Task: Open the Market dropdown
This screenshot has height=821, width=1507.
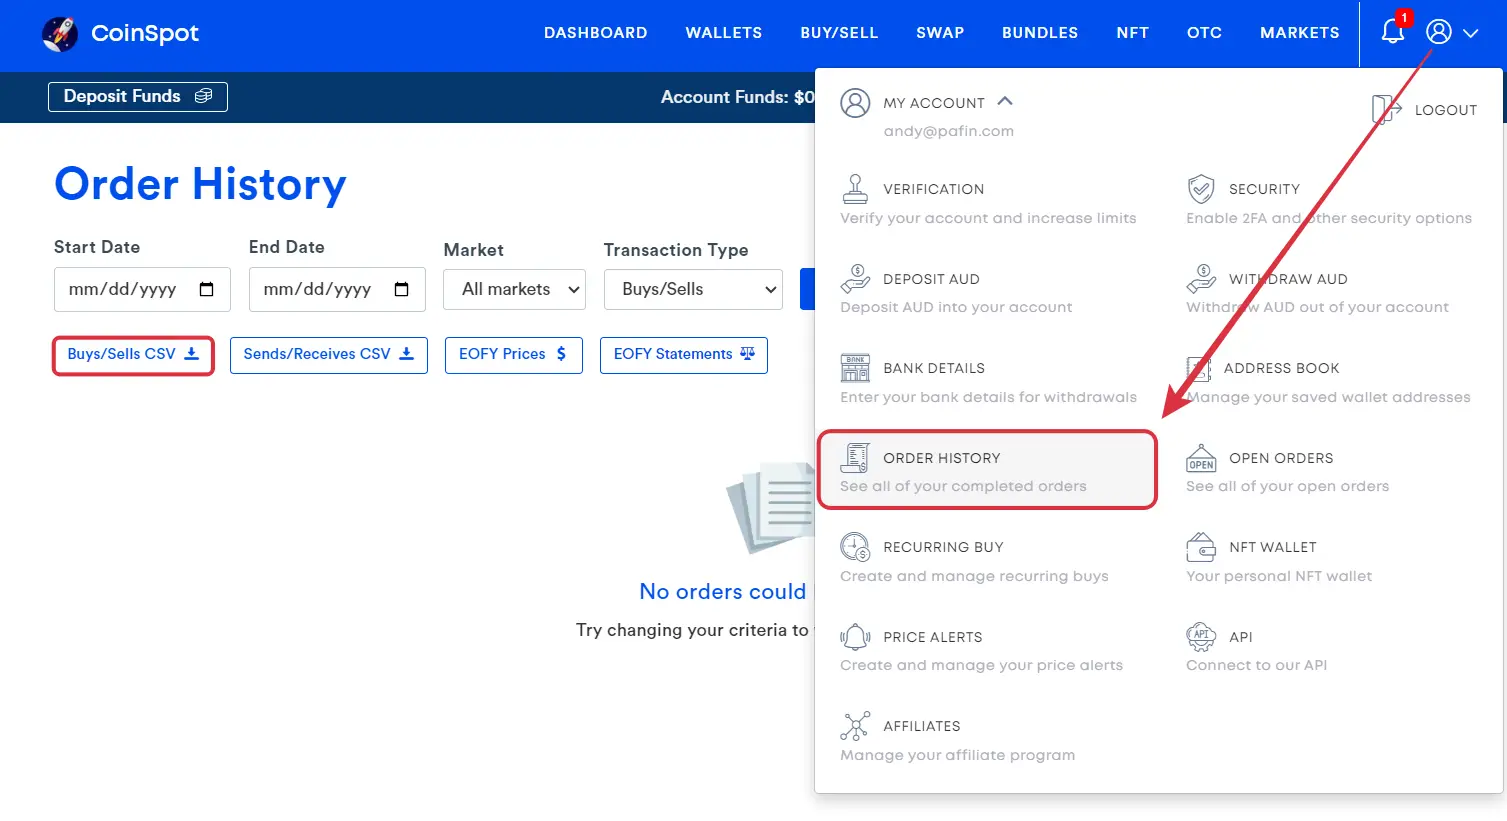Action: point(515,289)
